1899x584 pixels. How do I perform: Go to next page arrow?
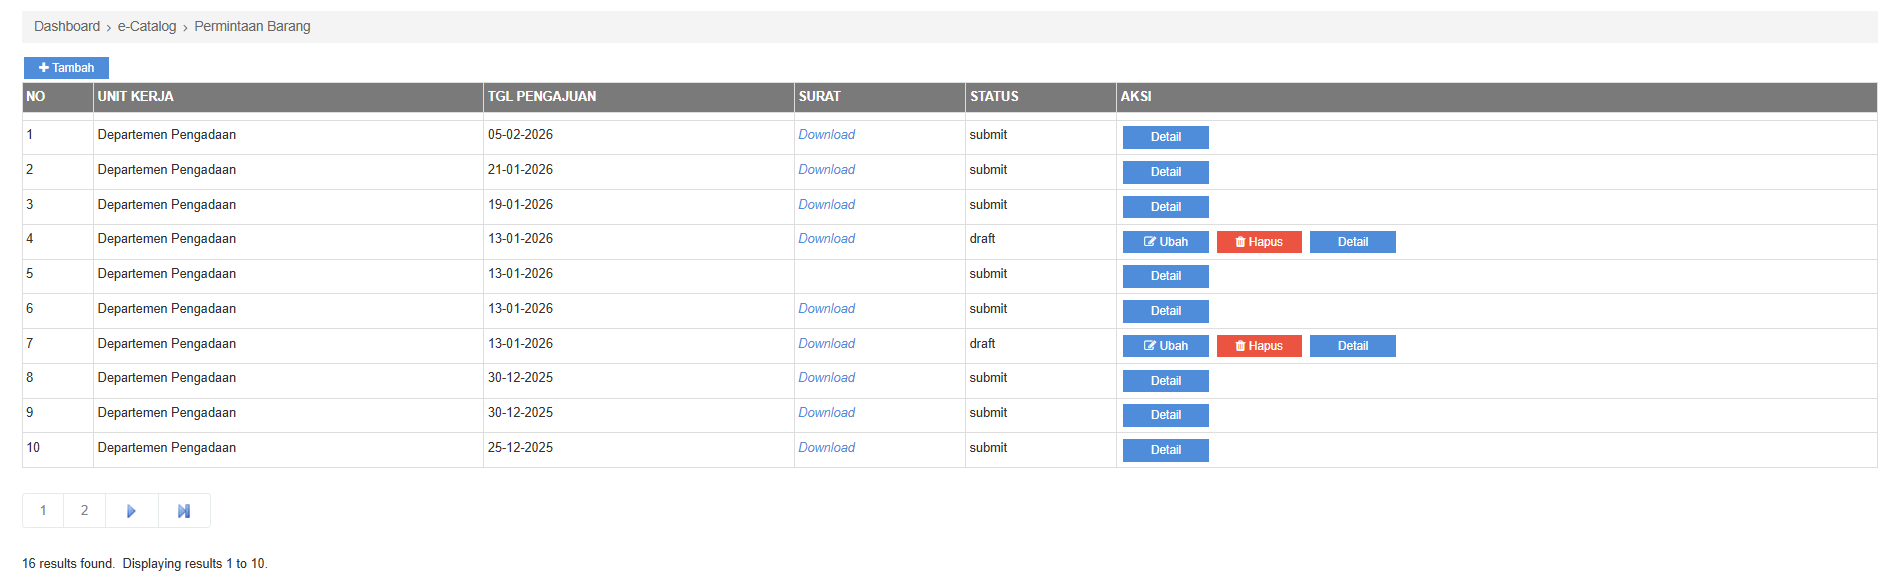(x=131, y=511)
